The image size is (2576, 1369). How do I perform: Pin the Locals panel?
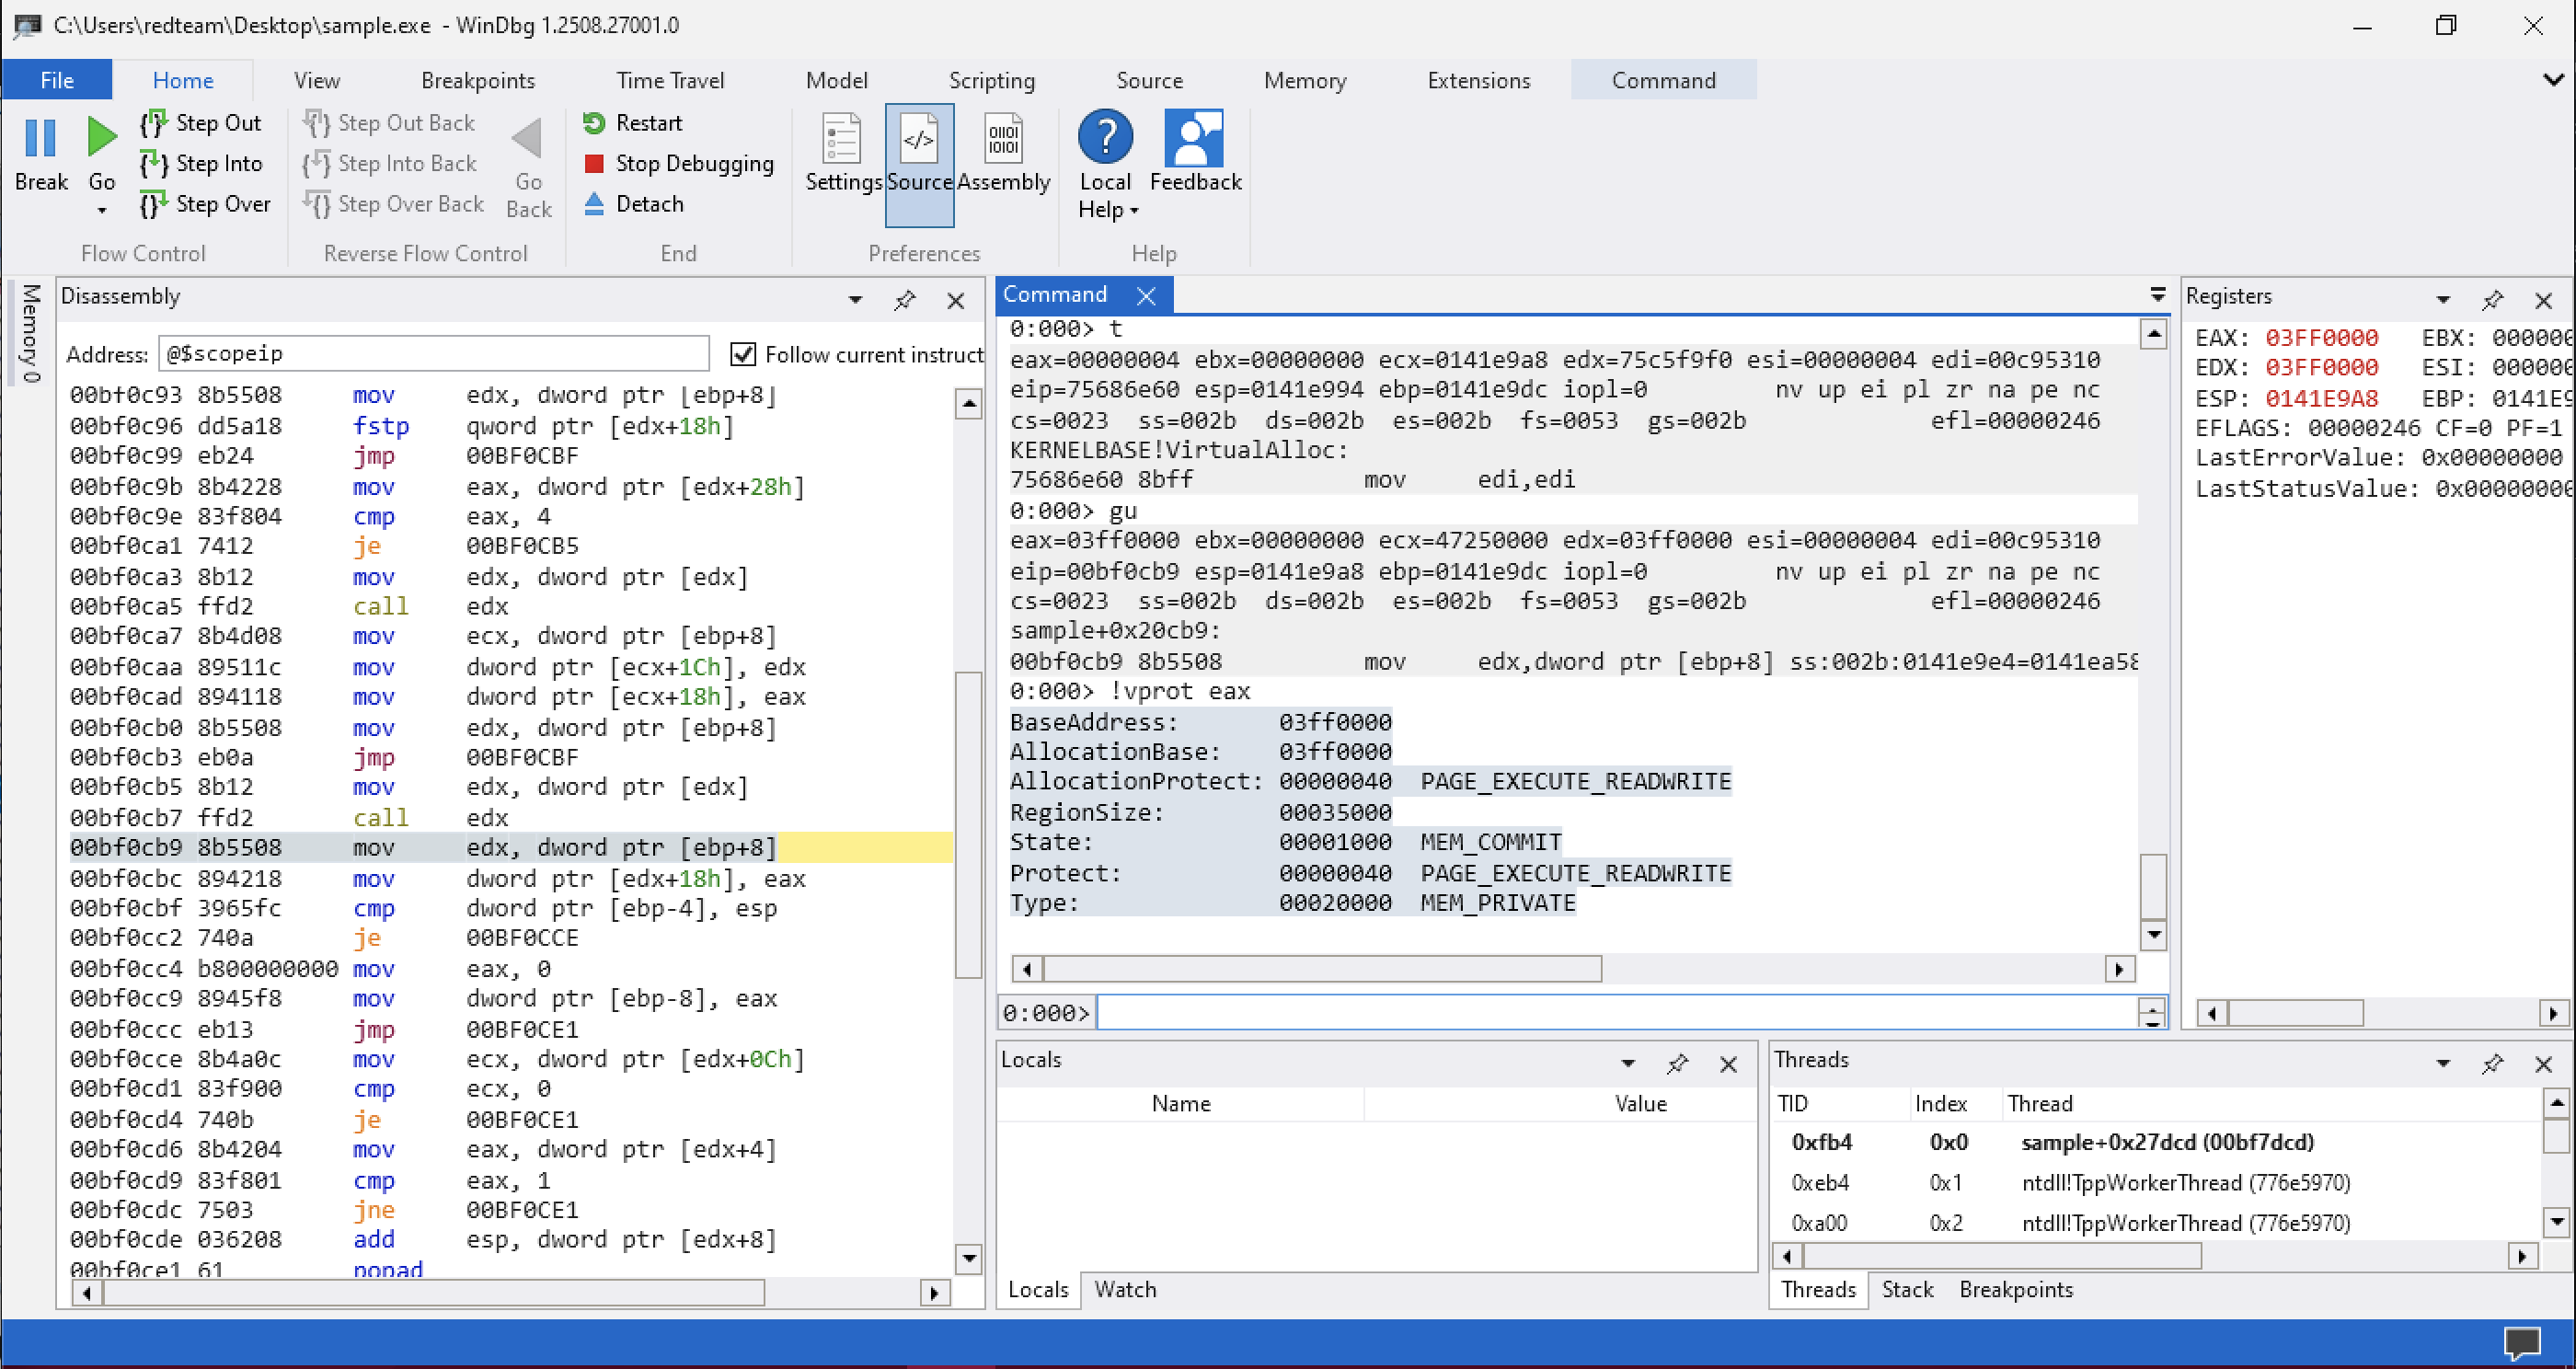pos(1677,1064)
